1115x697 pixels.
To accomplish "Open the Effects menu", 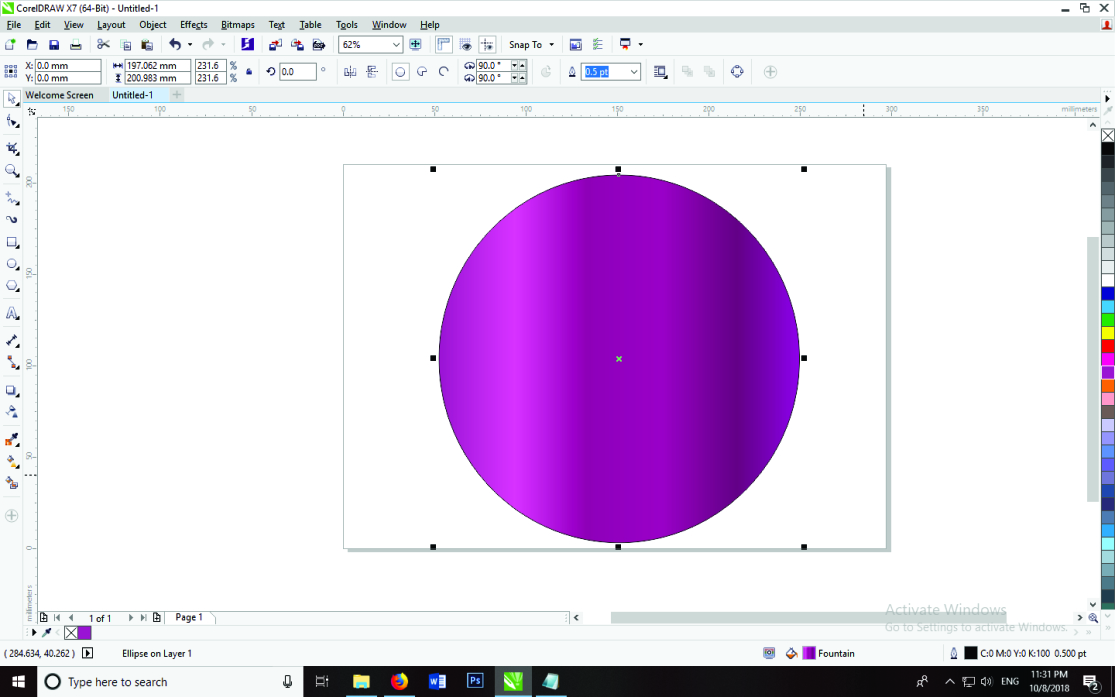I will tap(193, 25).
